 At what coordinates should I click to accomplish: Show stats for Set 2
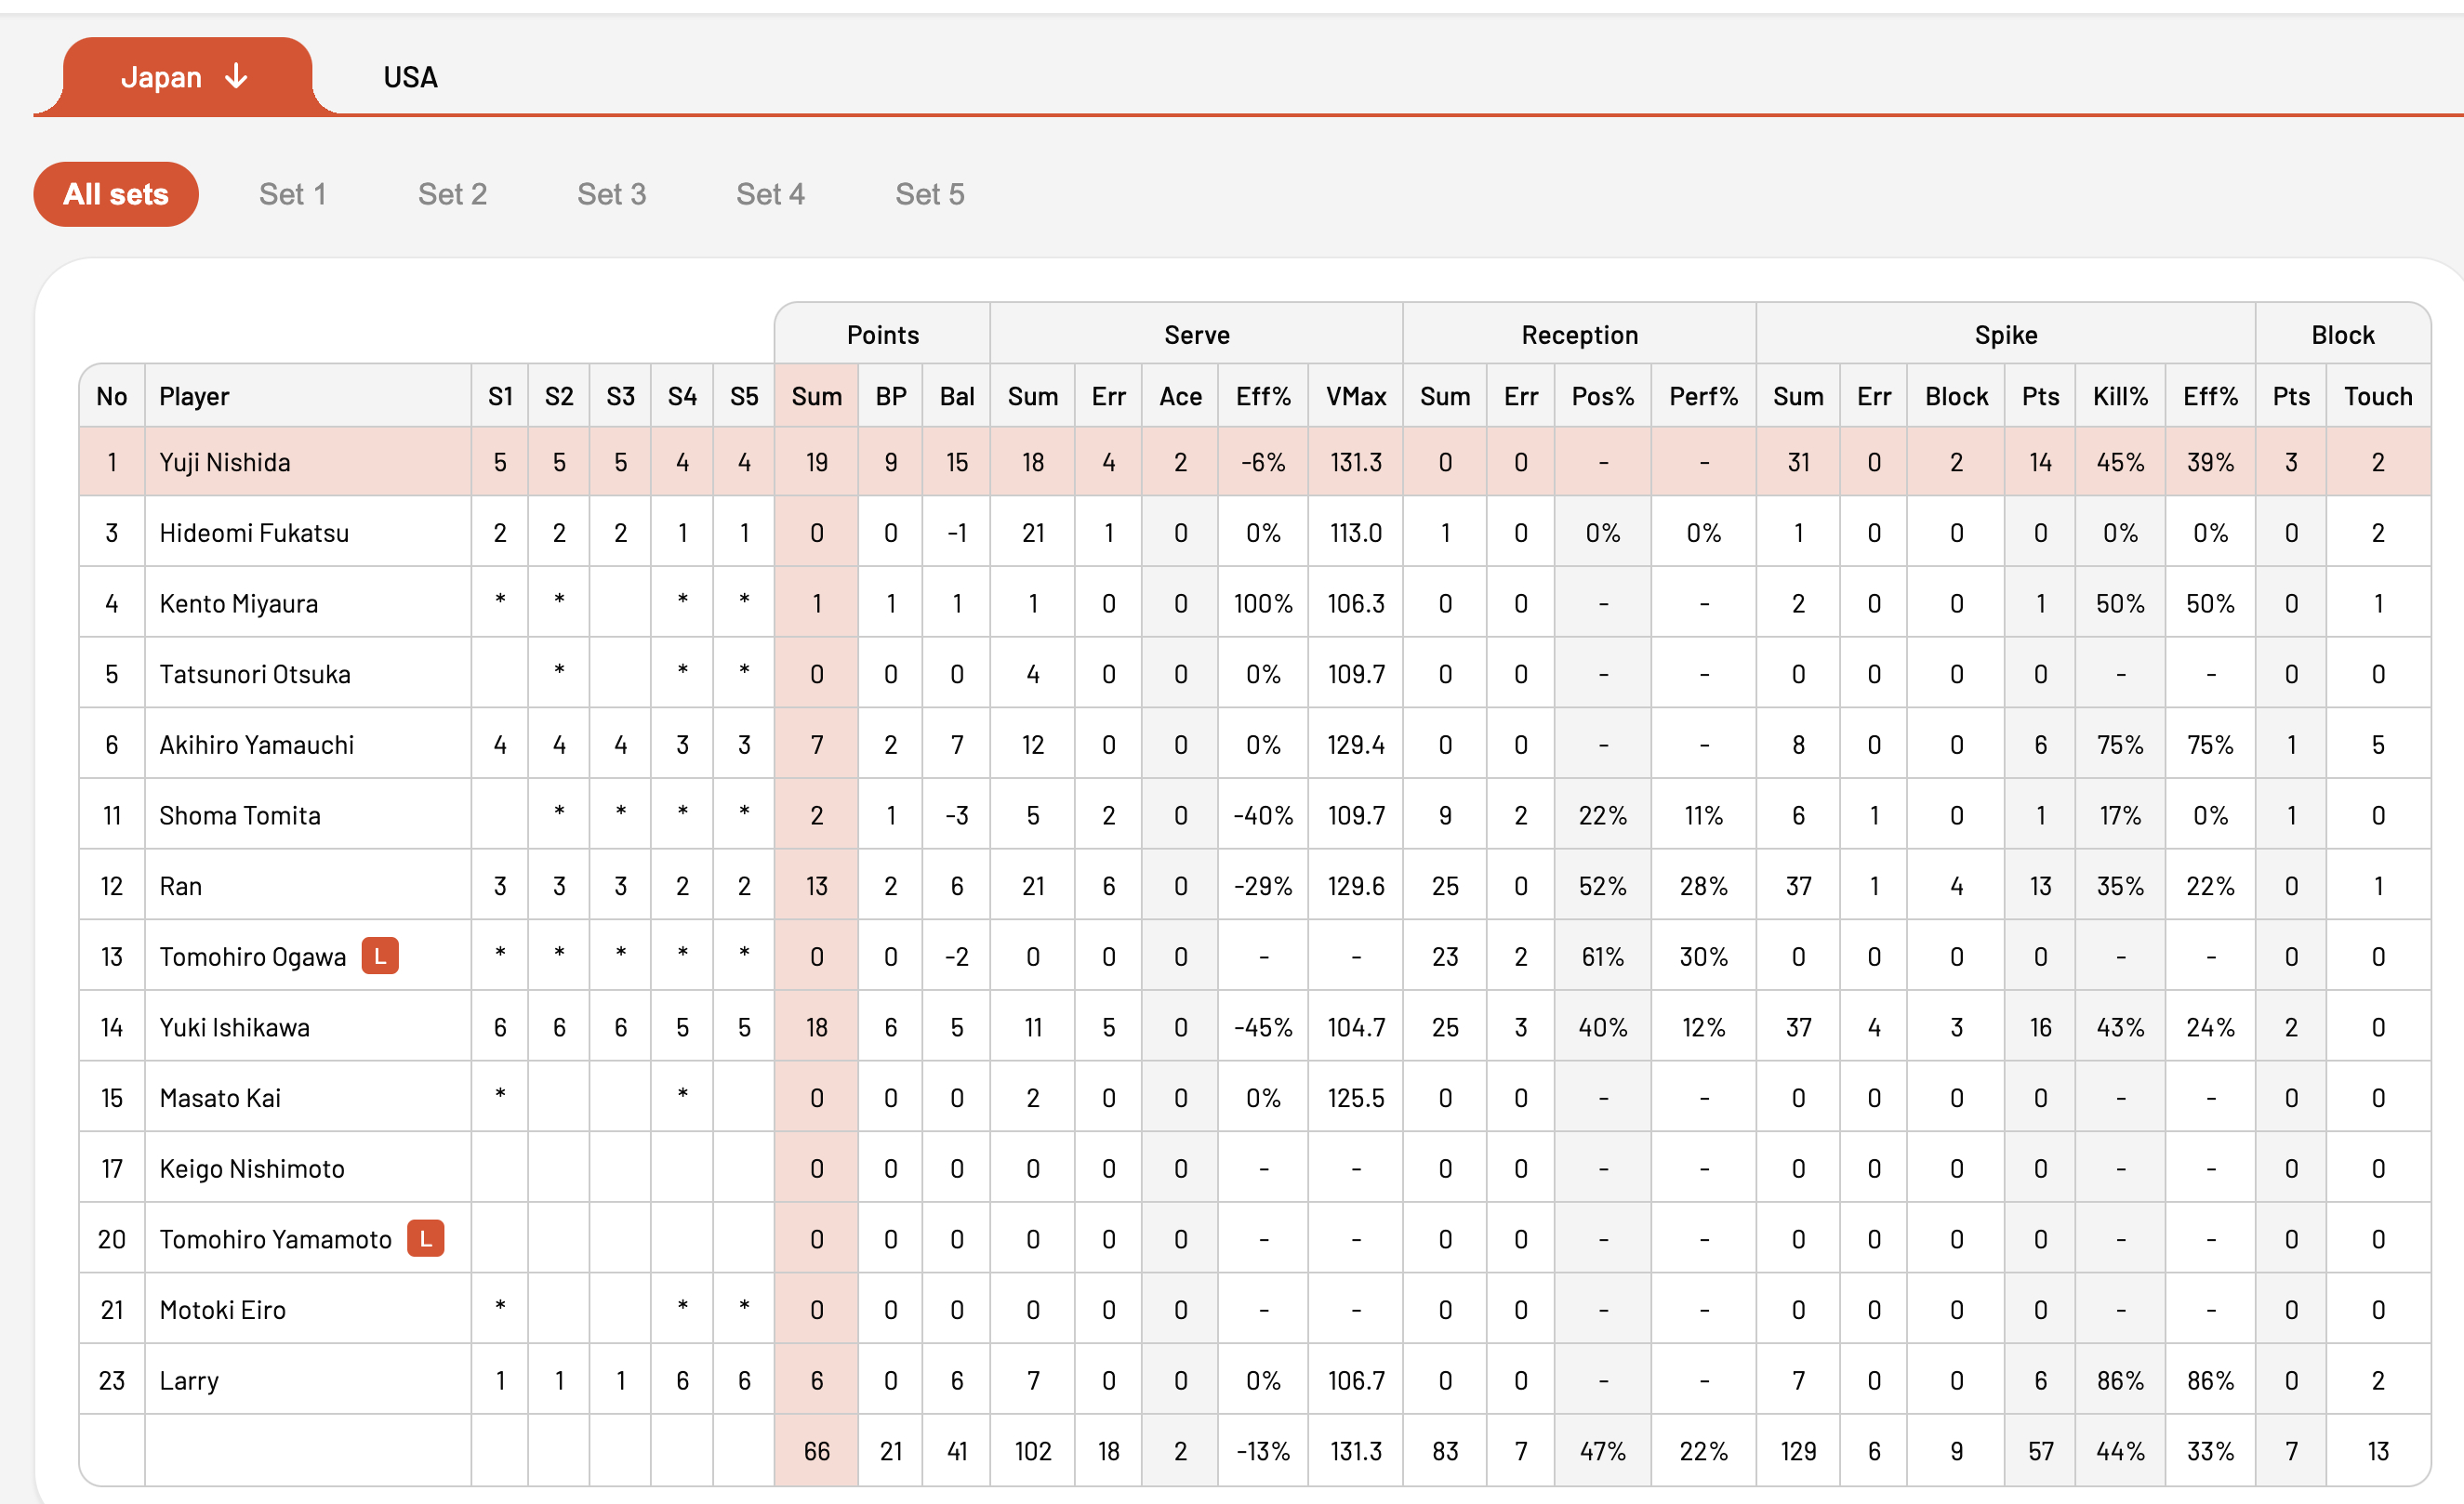coord(452,194)
